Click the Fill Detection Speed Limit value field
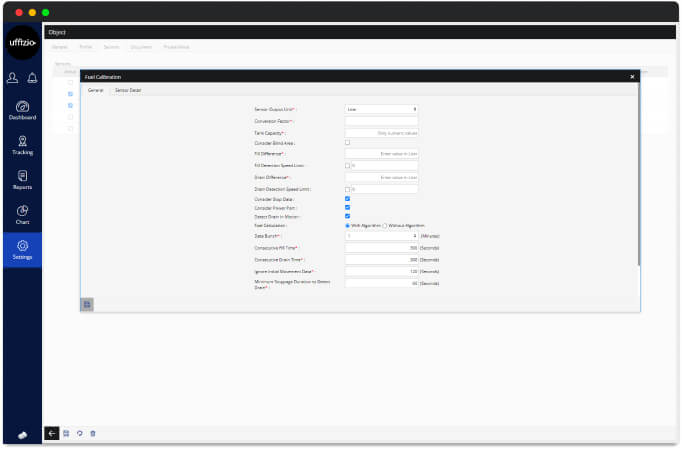This screenshot has width=682, height=449. pyautogui.click(x=384, y=166)
